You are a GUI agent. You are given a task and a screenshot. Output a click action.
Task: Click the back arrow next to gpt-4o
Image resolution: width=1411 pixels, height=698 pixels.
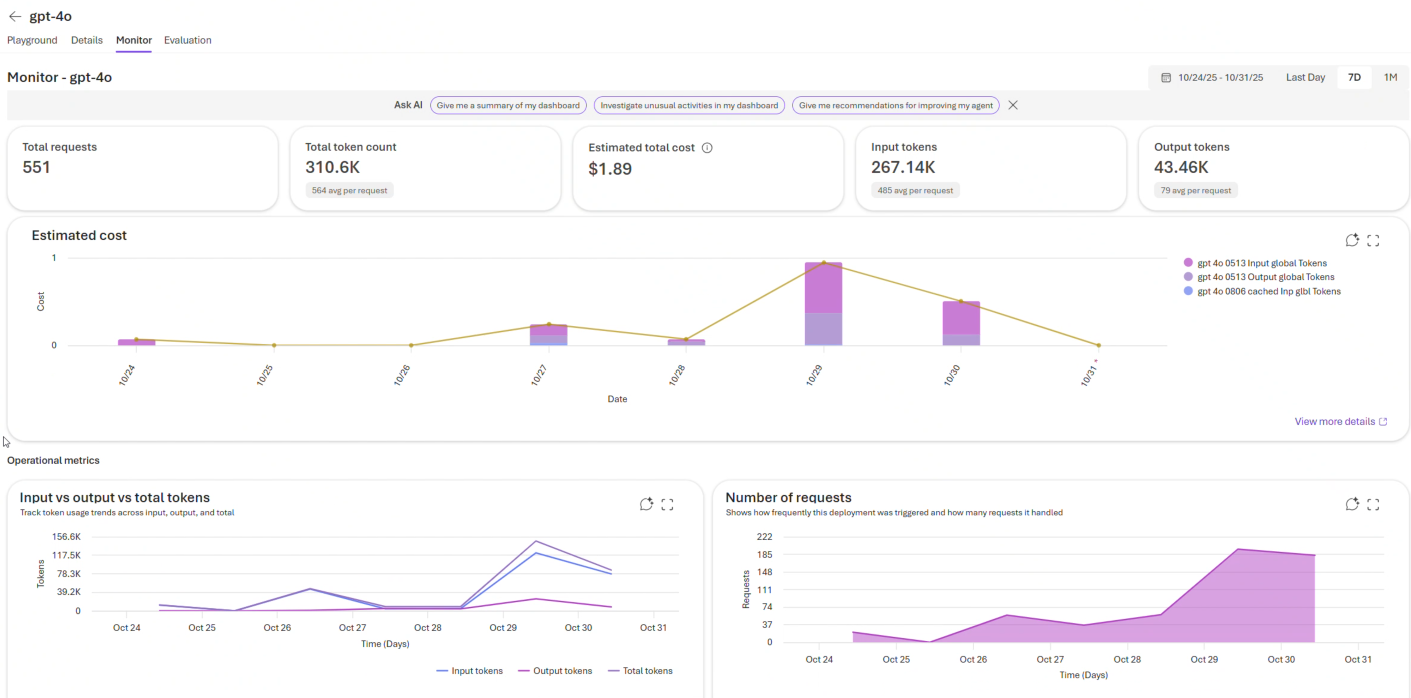click(x=14, y=16)
